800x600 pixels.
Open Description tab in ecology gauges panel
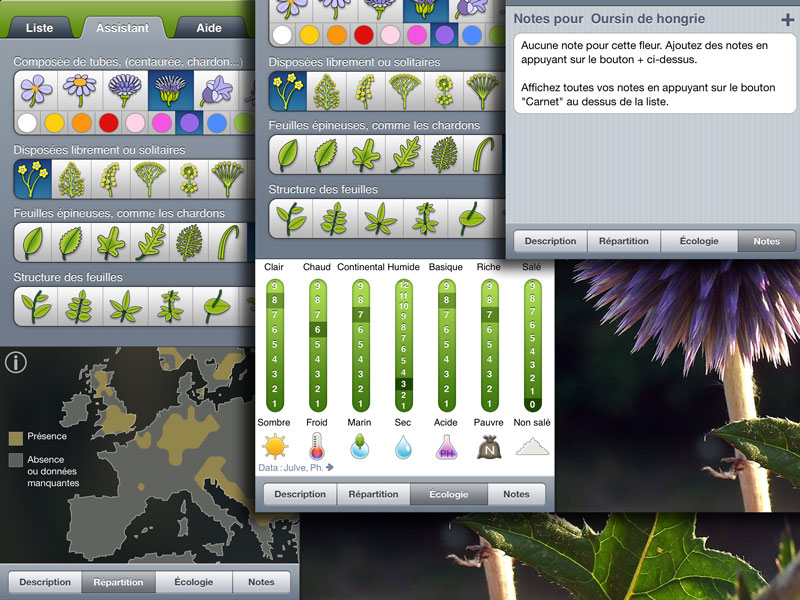300,494
